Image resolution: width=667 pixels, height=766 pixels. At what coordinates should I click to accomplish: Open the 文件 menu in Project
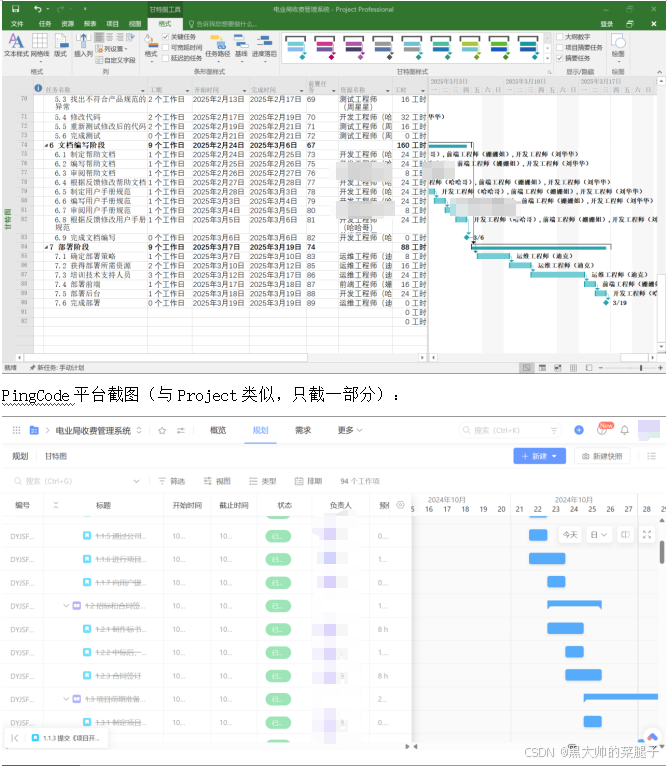[17, 23]
